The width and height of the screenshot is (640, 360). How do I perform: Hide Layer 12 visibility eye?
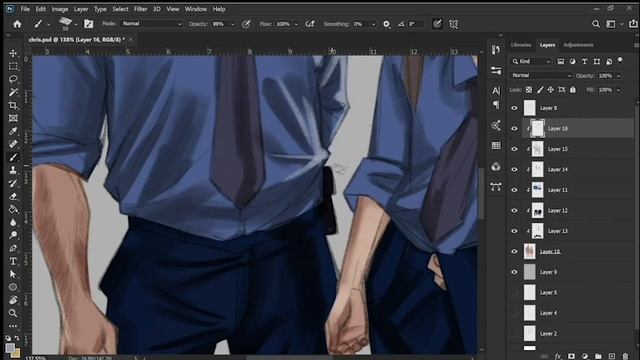coord(514,211)
